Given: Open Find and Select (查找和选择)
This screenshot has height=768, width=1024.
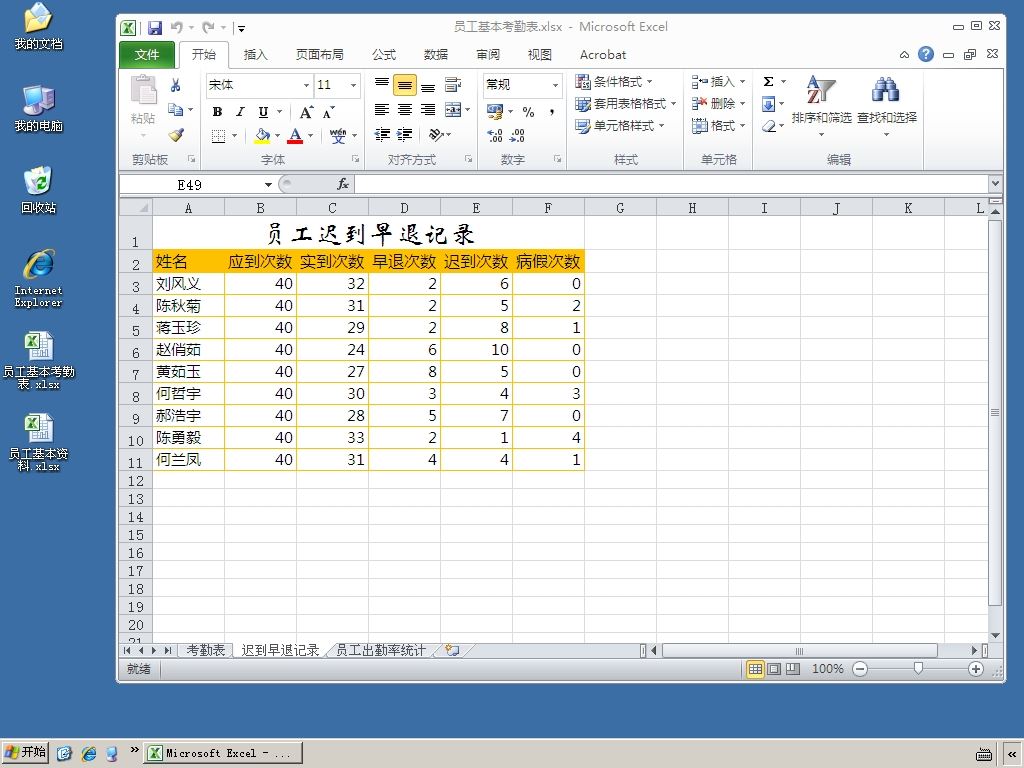Looking at the screenshot, I should coord(886,106).
